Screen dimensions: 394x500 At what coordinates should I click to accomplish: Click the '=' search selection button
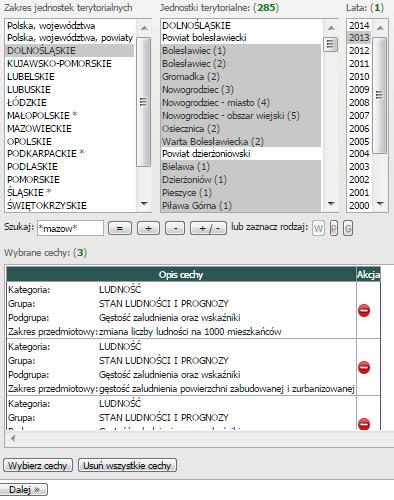120,228
